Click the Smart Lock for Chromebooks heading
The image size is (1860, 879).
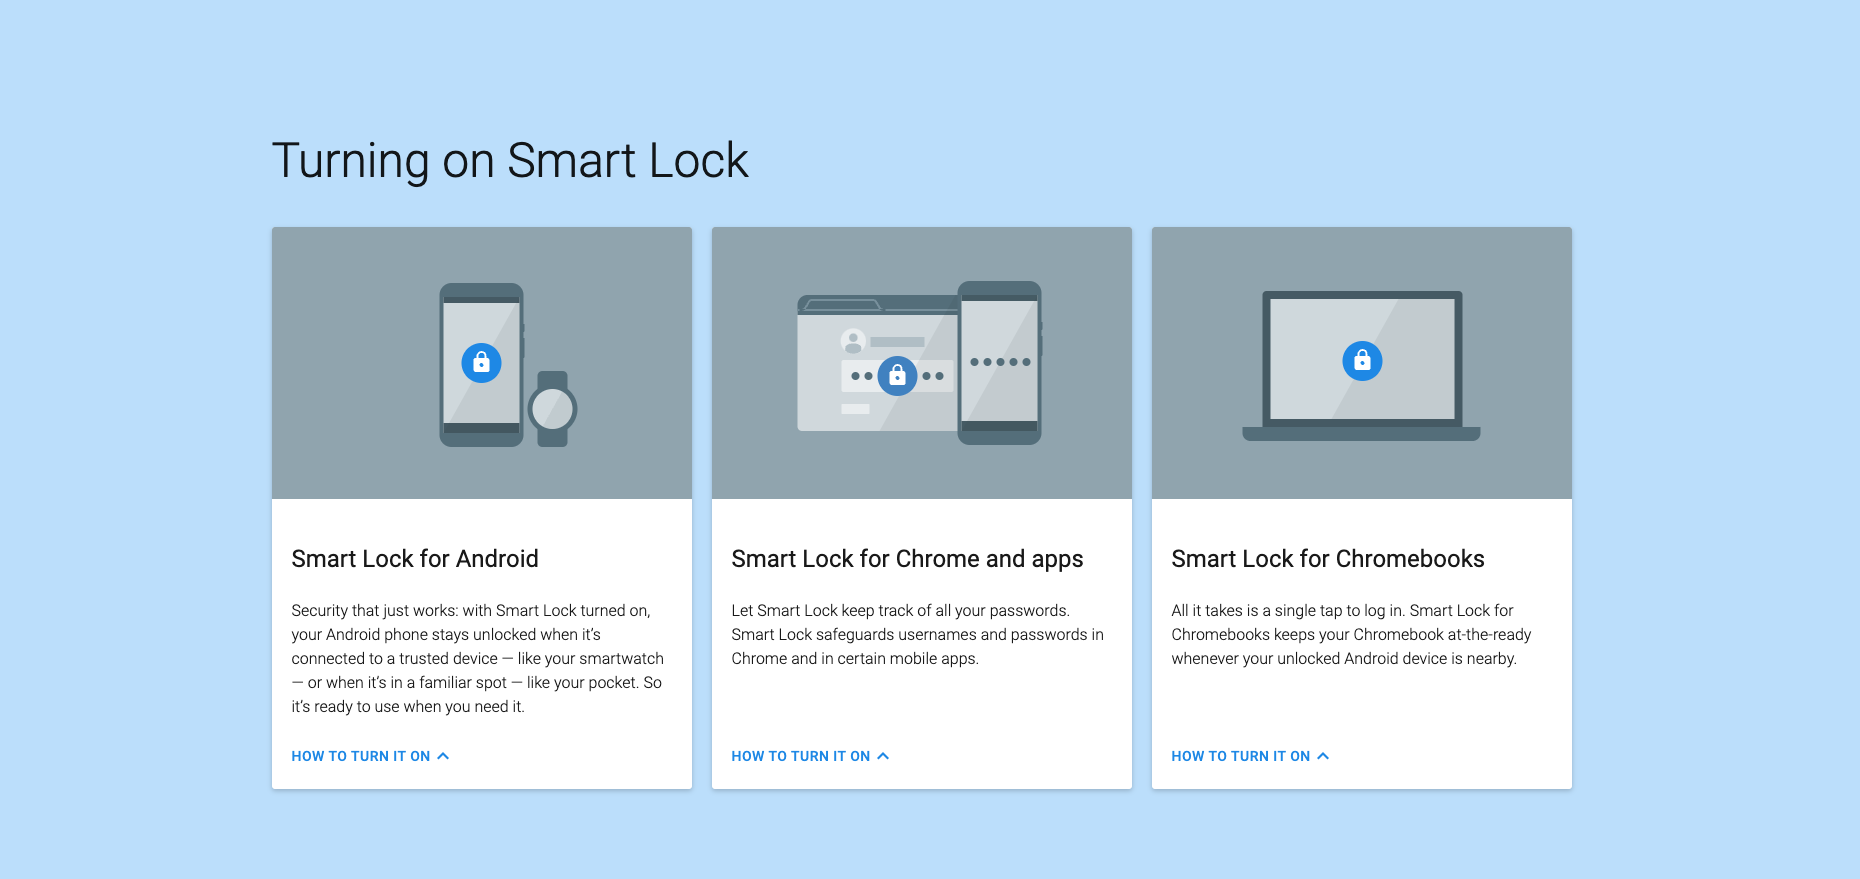[1328, 558]
